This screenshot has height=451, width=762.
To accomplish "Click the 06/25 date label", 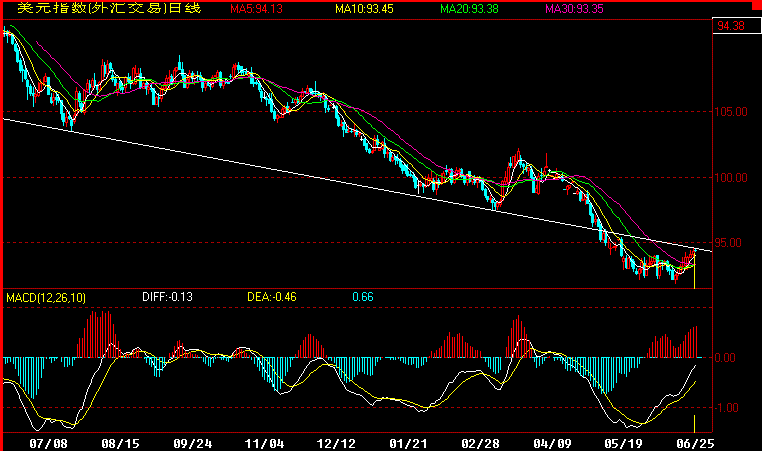I will click(x=695, y=444).
